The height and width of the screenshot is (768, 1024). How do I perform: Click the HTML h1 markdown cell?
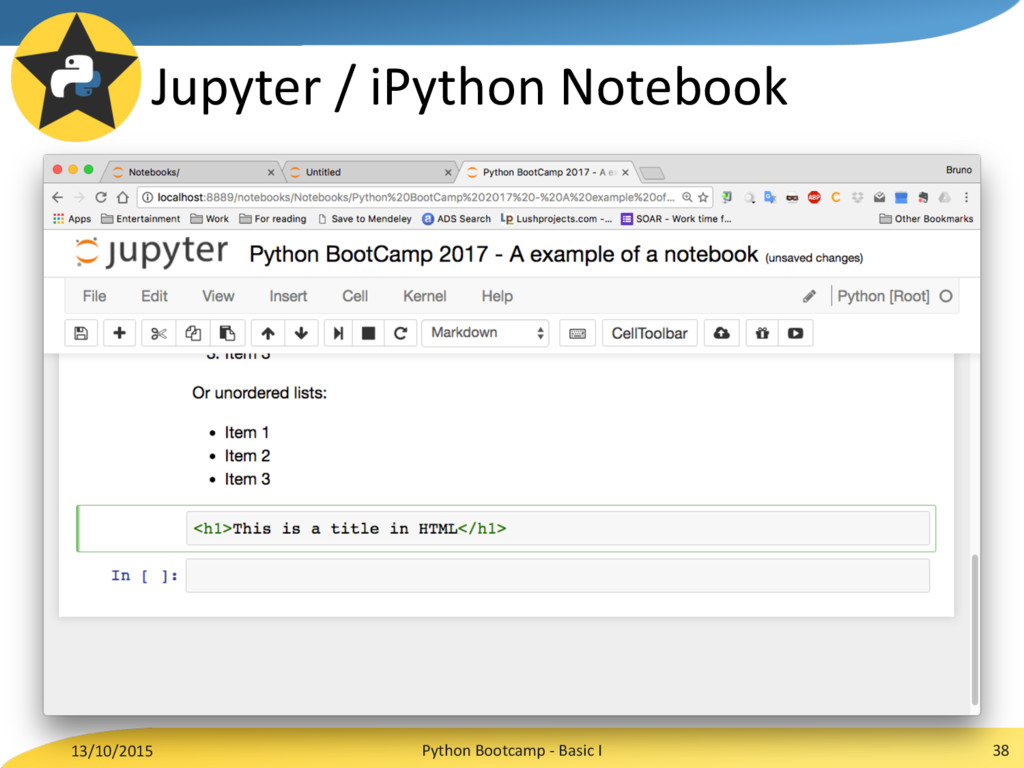click(x=558, y=528)
